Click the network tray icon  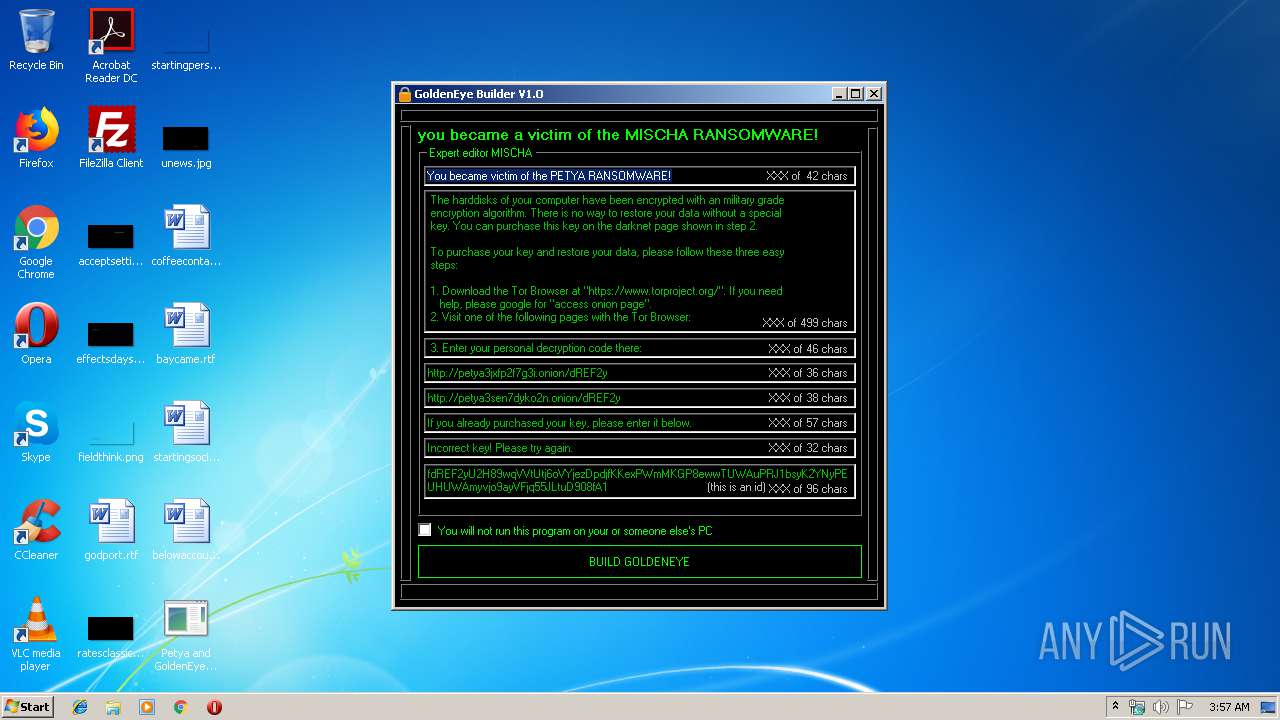[x=1137, y=707]
